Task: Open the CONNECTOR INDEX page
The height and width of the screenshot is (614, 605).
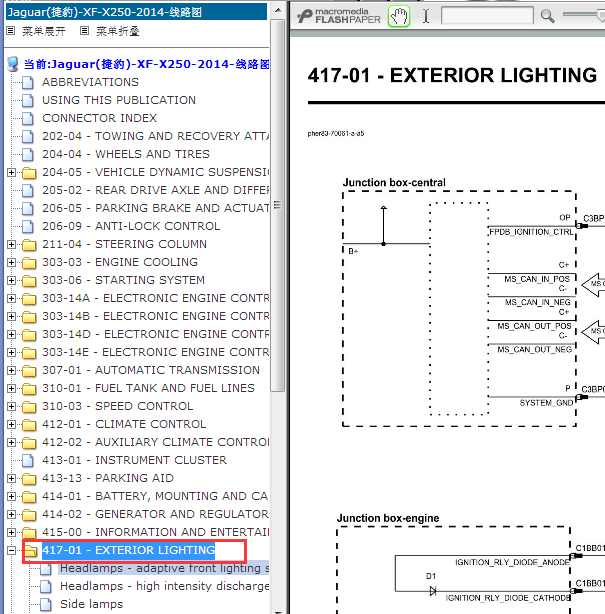Action: 99,118
